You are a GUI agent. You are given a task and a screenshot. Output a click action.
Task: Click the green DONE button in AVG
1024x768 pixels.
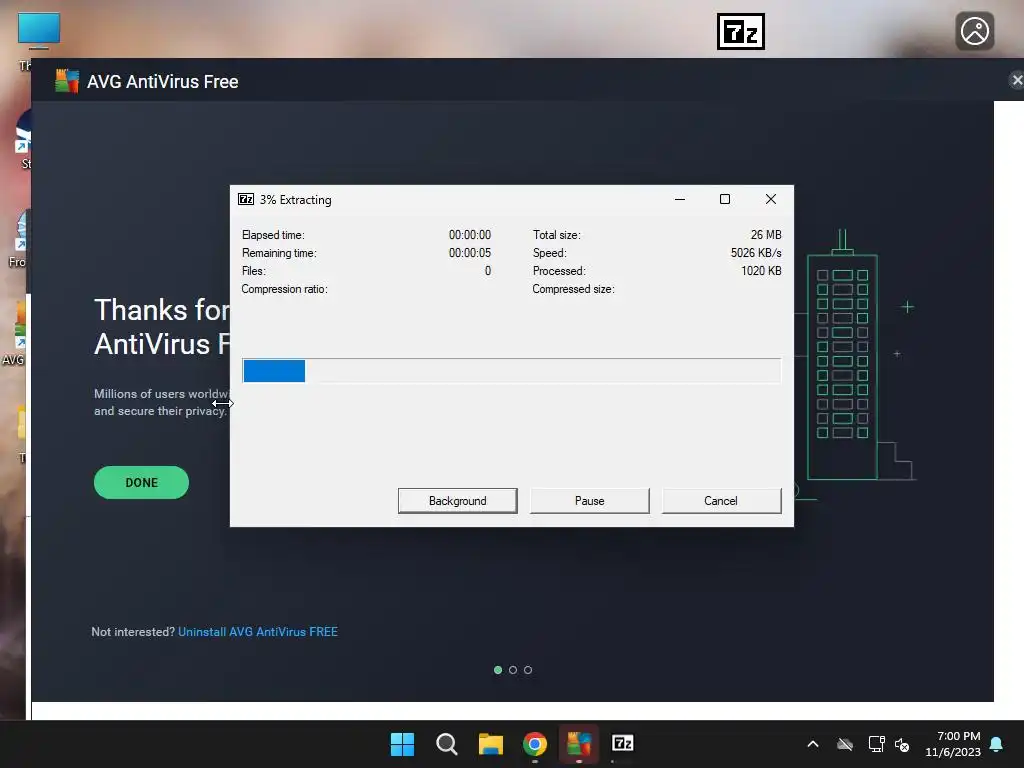tap(141, 483)
